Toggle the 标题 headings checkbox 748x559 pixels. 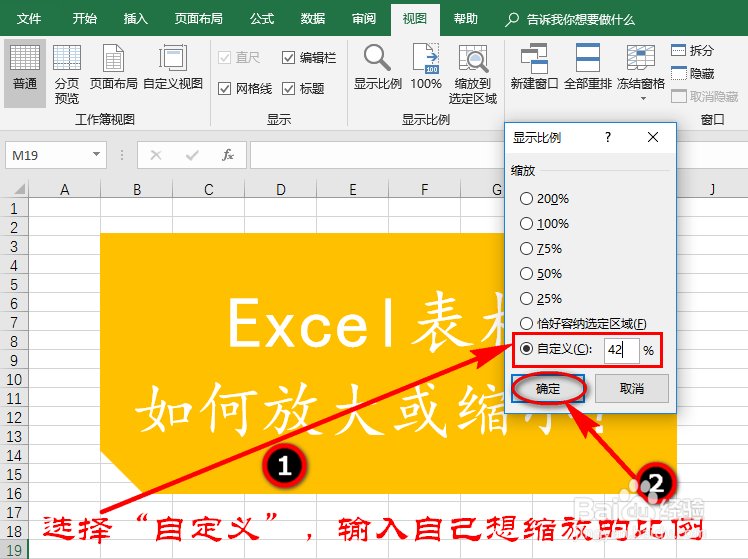(288, 88)
